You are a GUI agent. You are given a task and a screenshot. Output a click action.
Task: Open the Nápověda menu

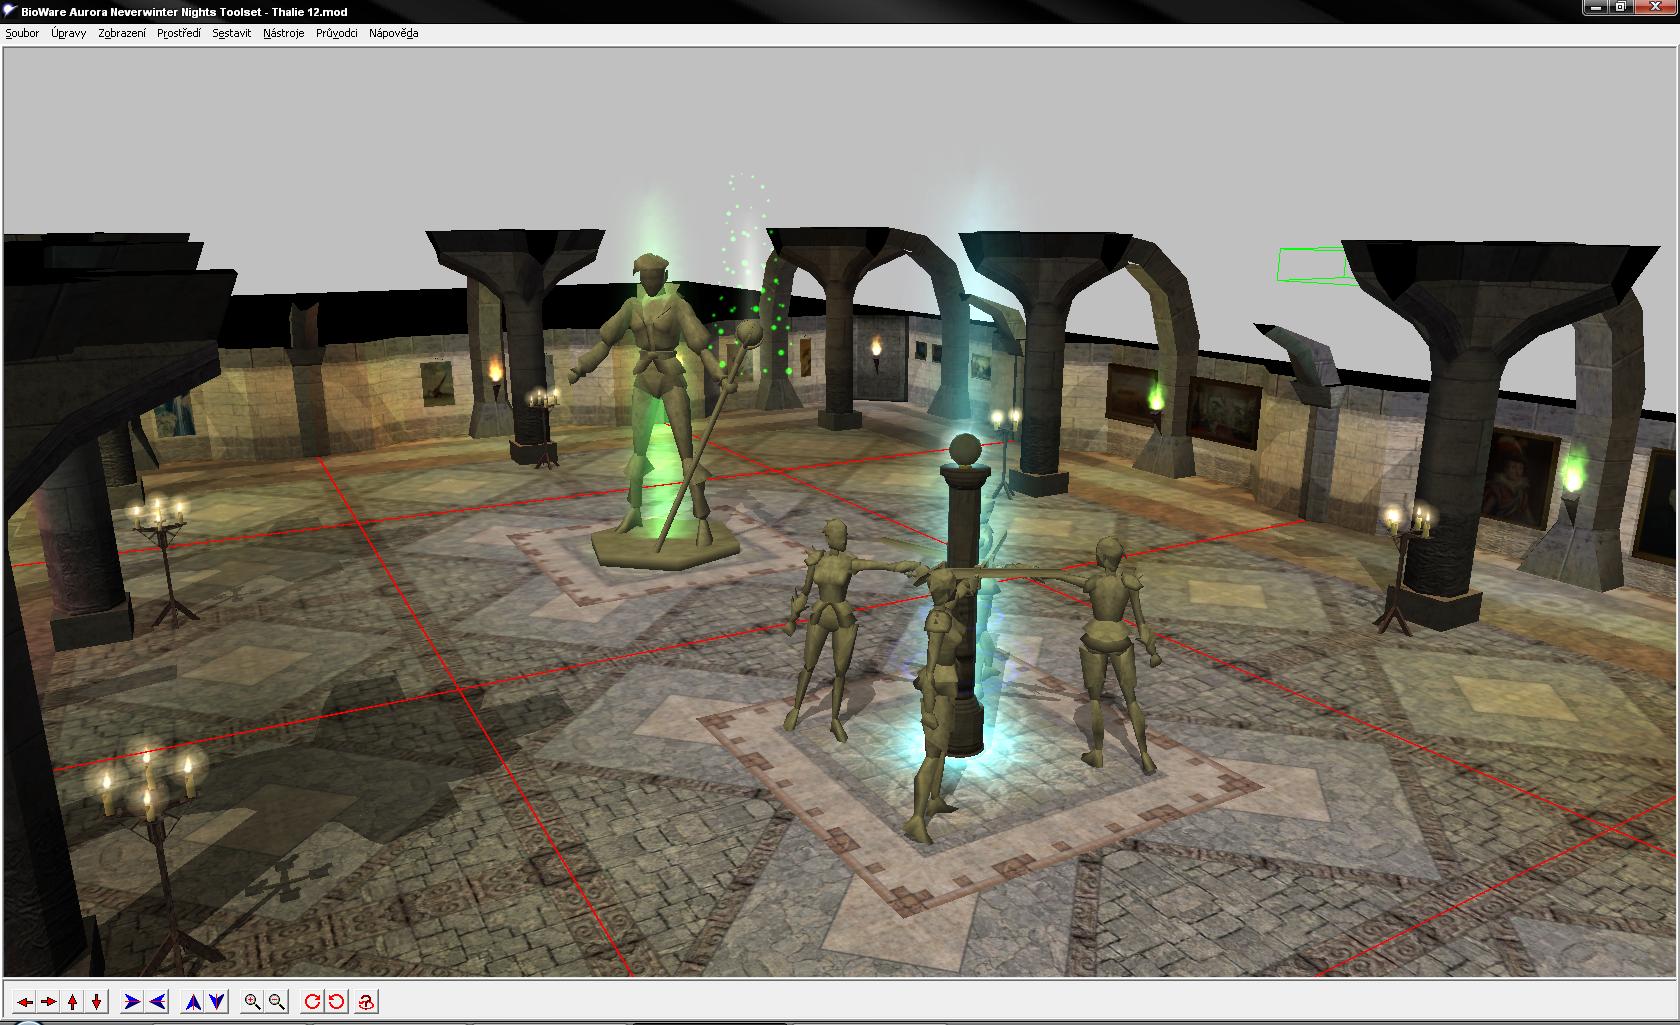point(393,33)
